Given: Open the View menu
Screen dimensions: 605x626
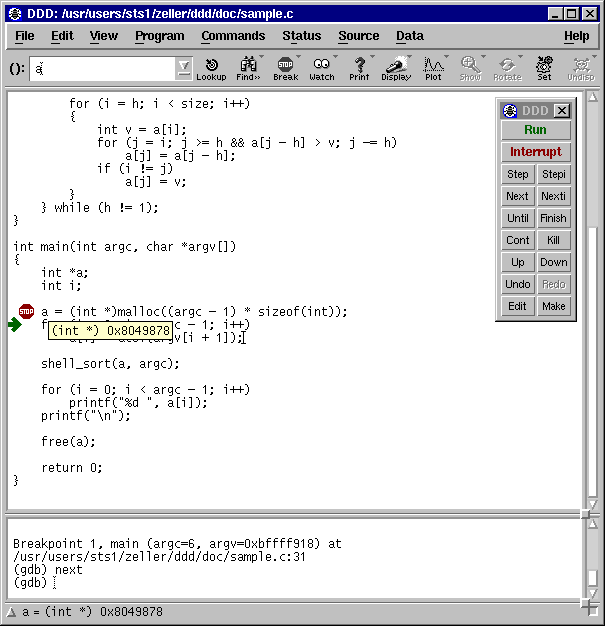Looking at the screenshot, I should coord(104,36).
